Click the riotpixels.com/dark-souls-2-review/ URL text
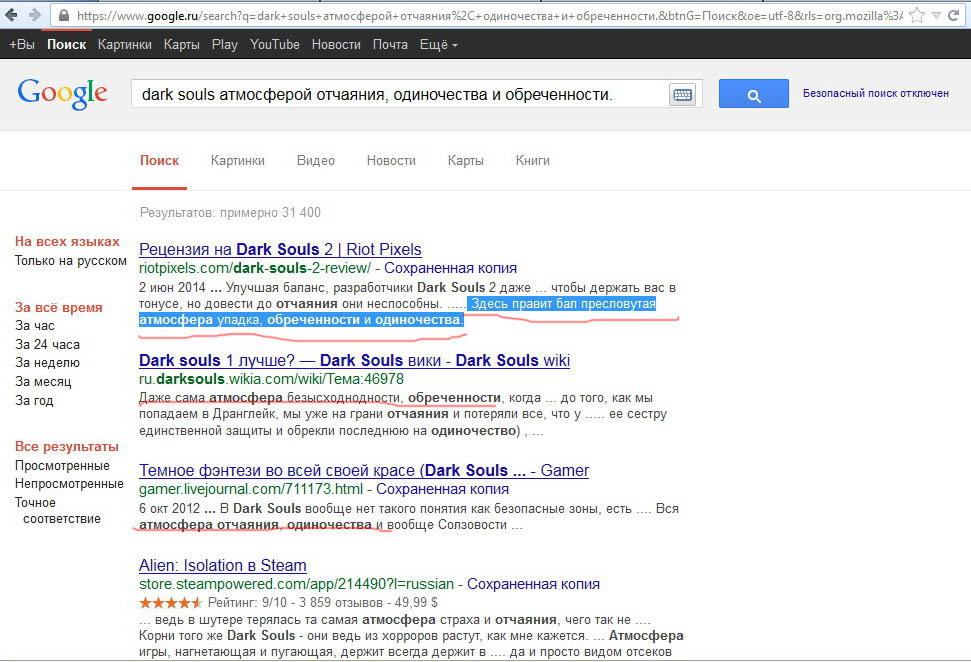The width and height of the screenshot is (971, 662). point(255,268)
